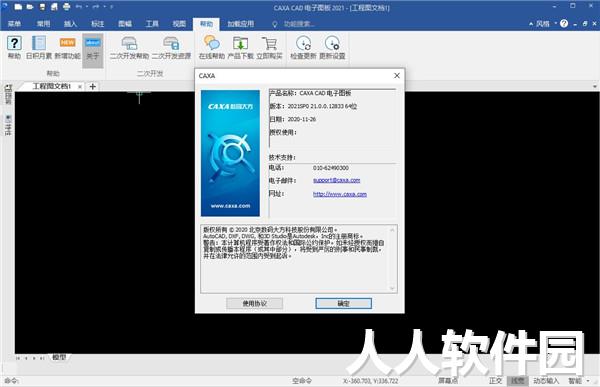Click the function search lightbulb icon
Image resolution: width=600 pixels, height=387 pixels.
click(274, 24)
